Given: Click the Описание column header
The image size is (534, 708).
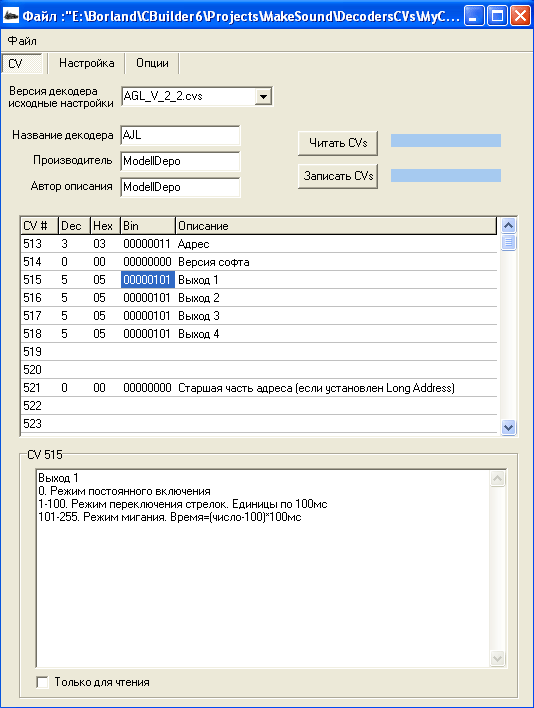Looking at the screenshot, I should tap(336, 226).
